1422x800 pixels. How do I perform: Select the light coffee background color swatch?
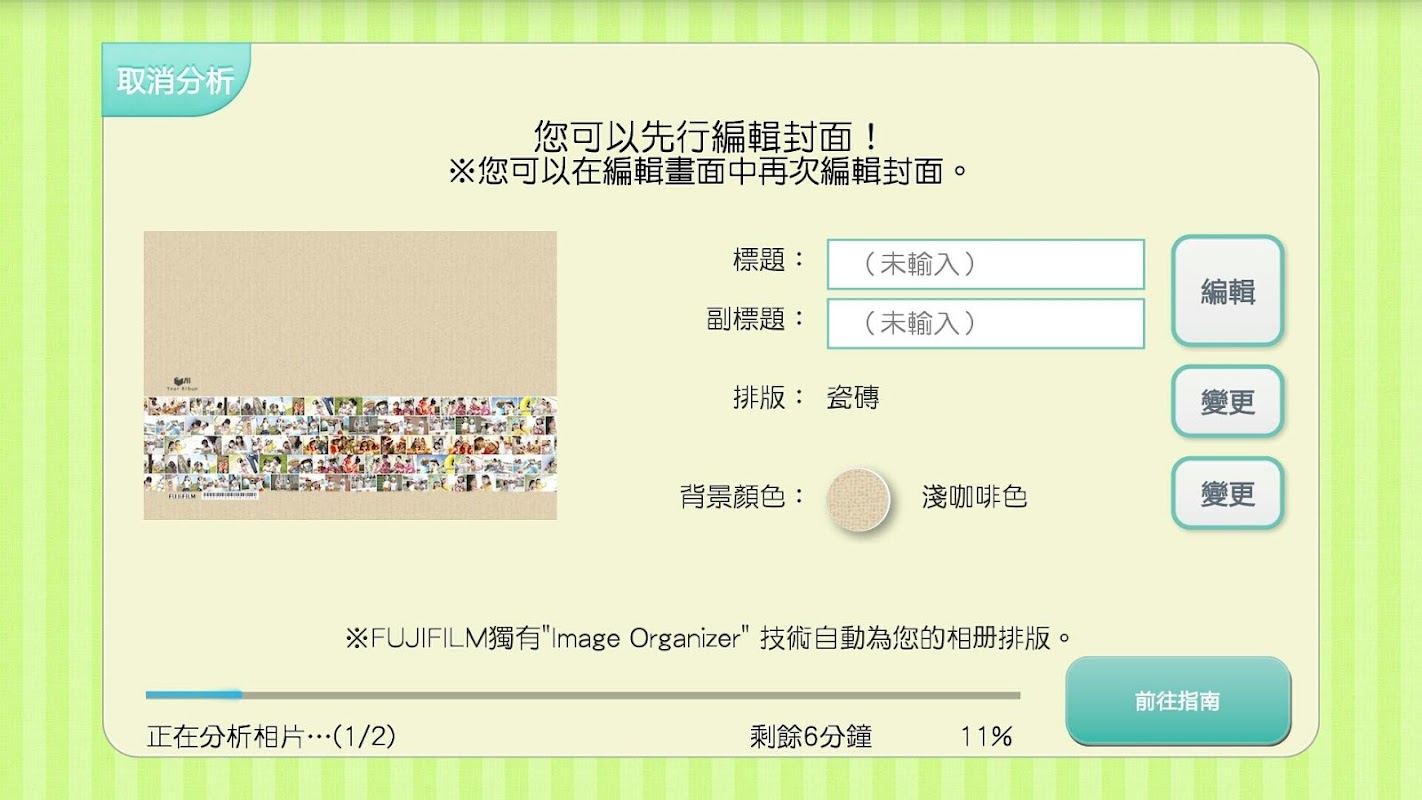click(858, 498)
